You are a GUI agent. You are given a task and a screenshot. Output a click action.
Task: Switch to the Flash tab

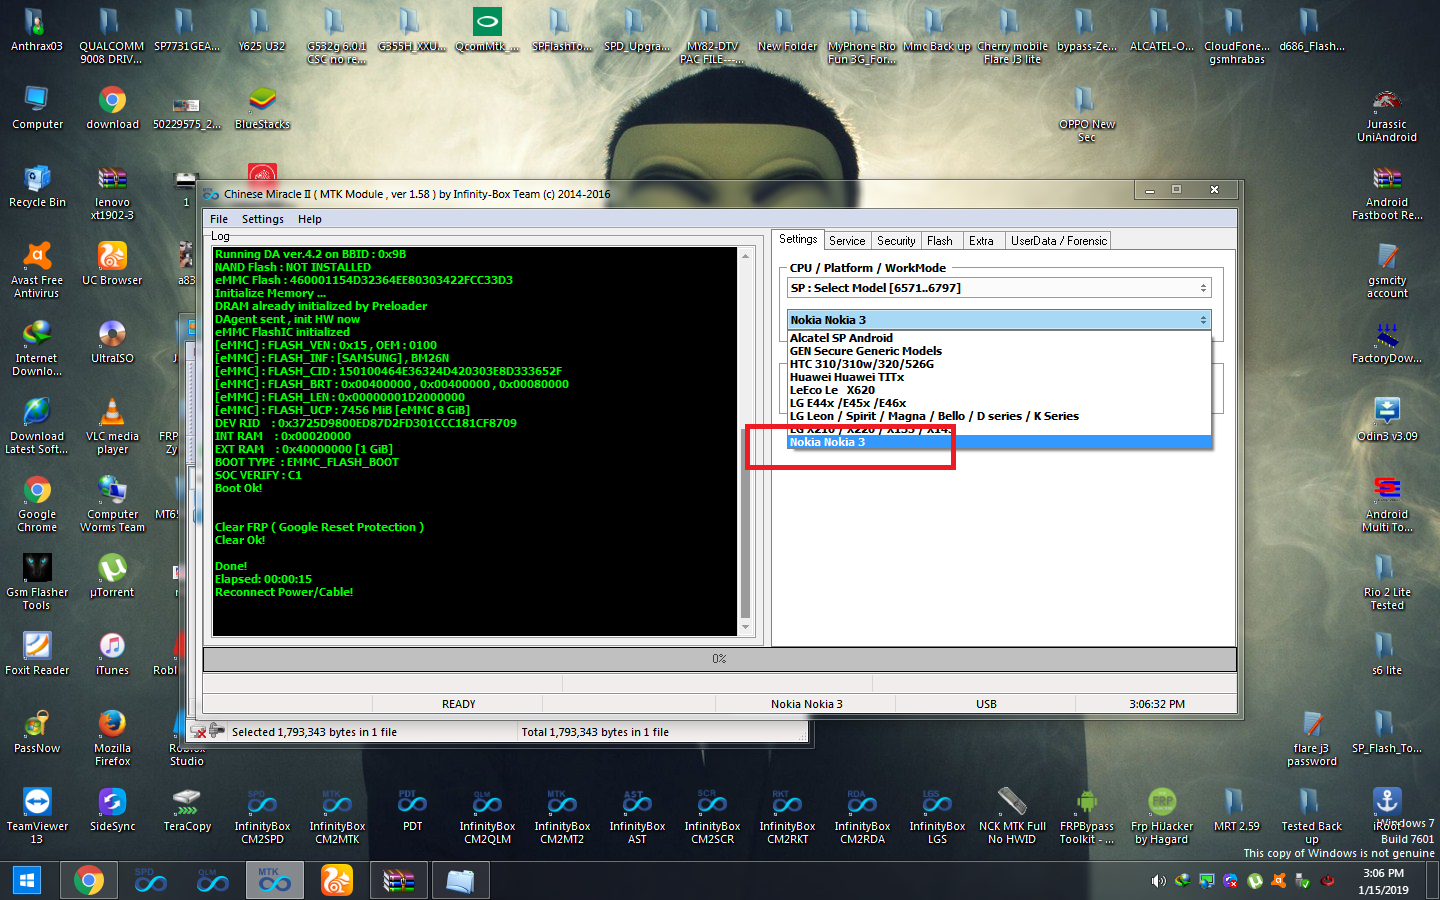[x=940, y=241]
